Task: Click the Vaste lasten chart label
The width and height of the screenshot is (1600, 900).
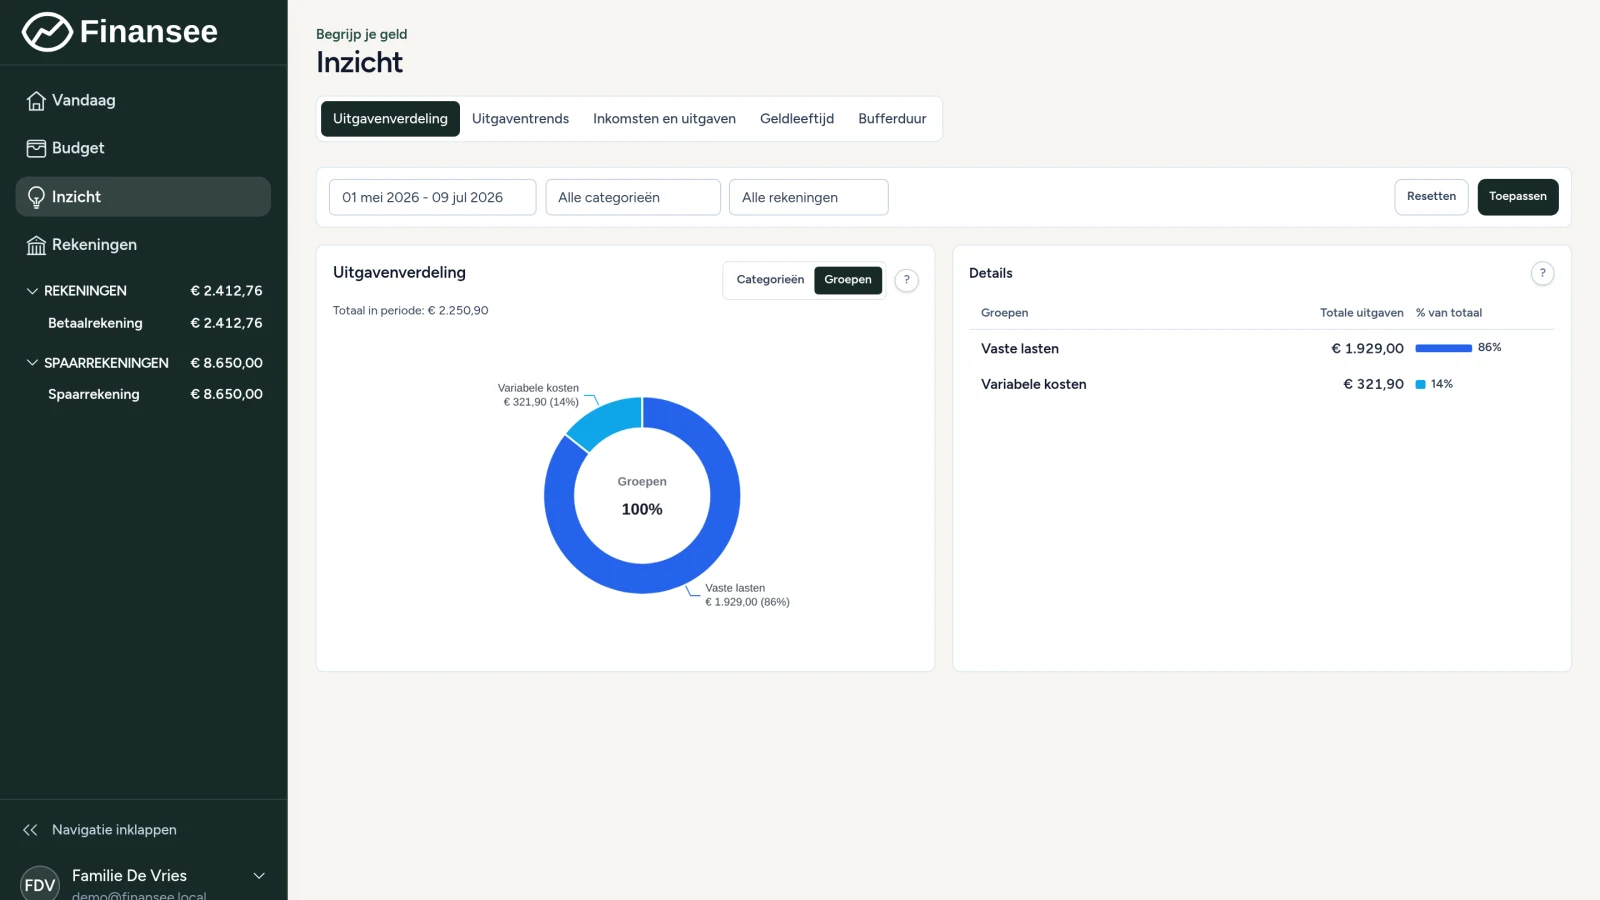Action: coord(747,595)
